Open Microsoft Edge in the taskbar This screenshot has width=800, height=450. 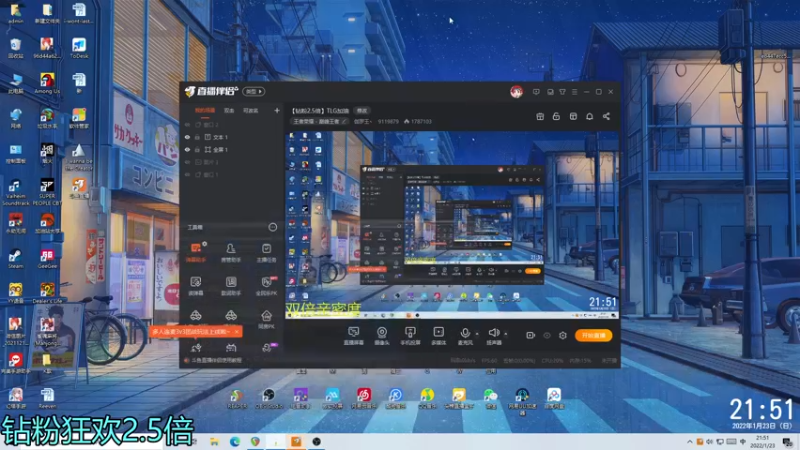235,442
